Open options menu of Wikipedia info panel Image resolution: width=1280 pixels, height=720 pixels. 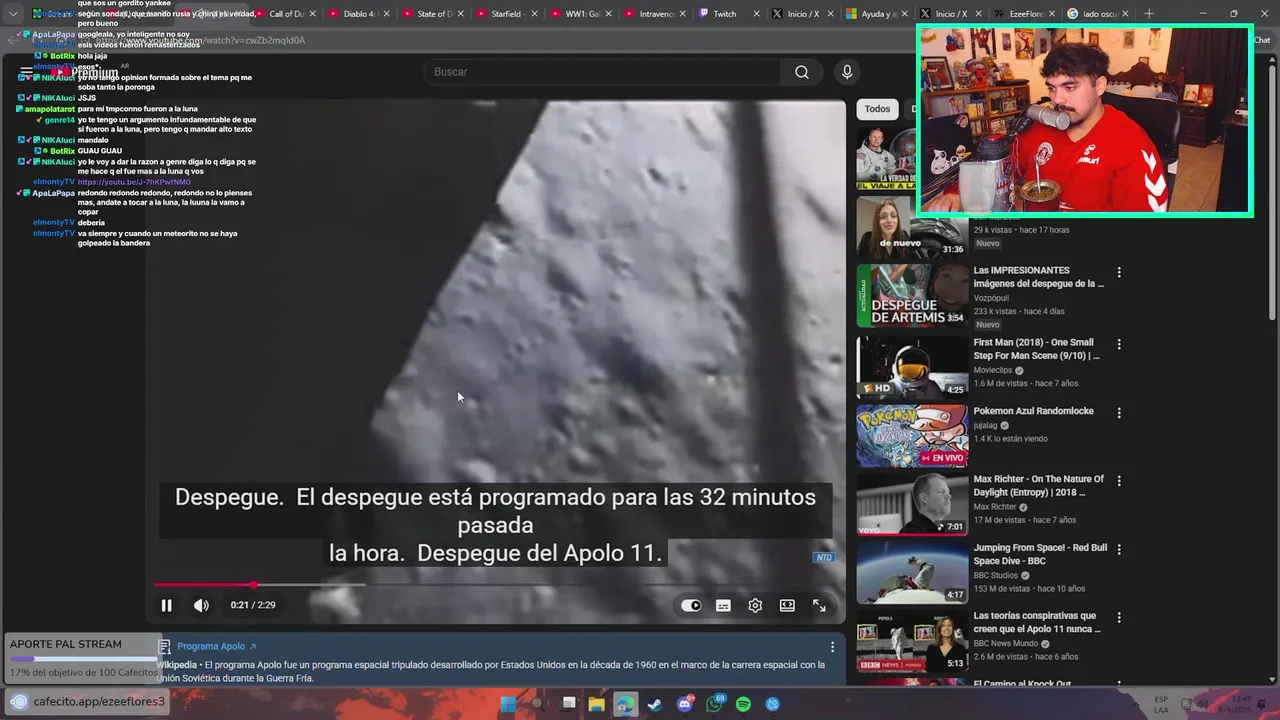click(832, 647)
